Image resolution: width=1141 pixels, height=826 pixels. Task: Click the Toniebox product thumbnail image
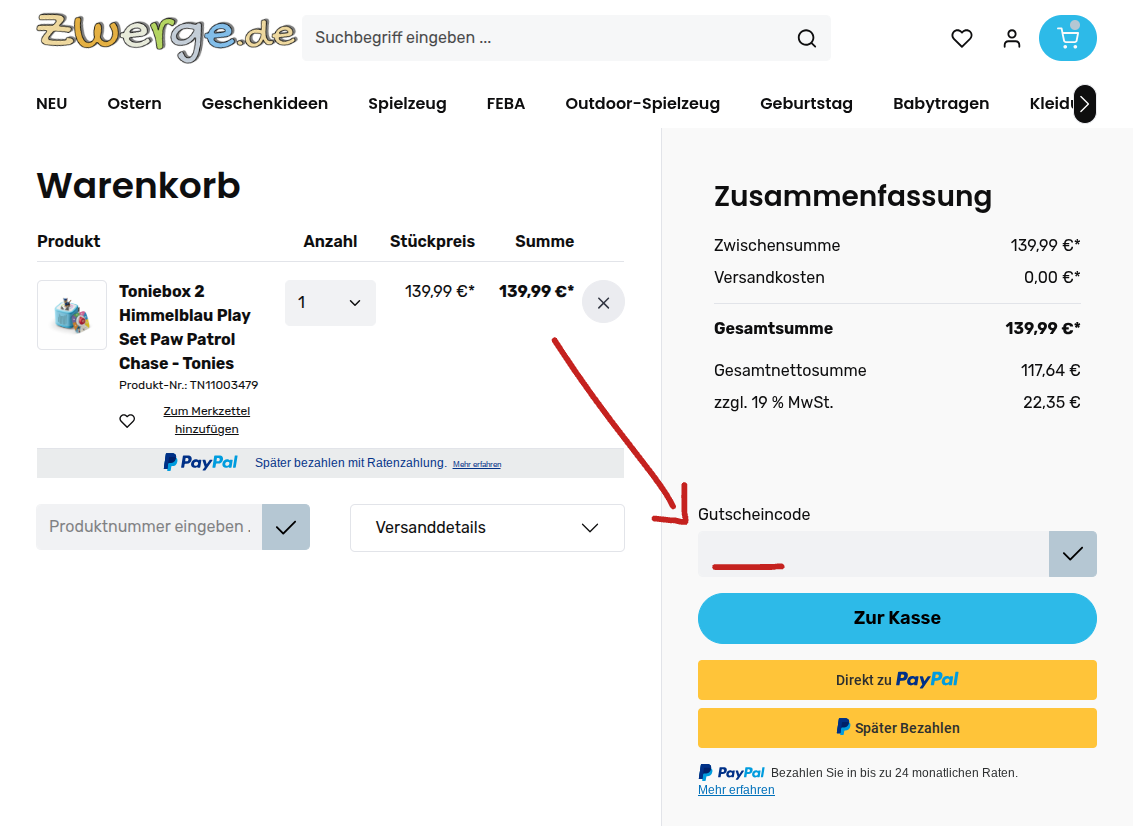coord(71,314)
